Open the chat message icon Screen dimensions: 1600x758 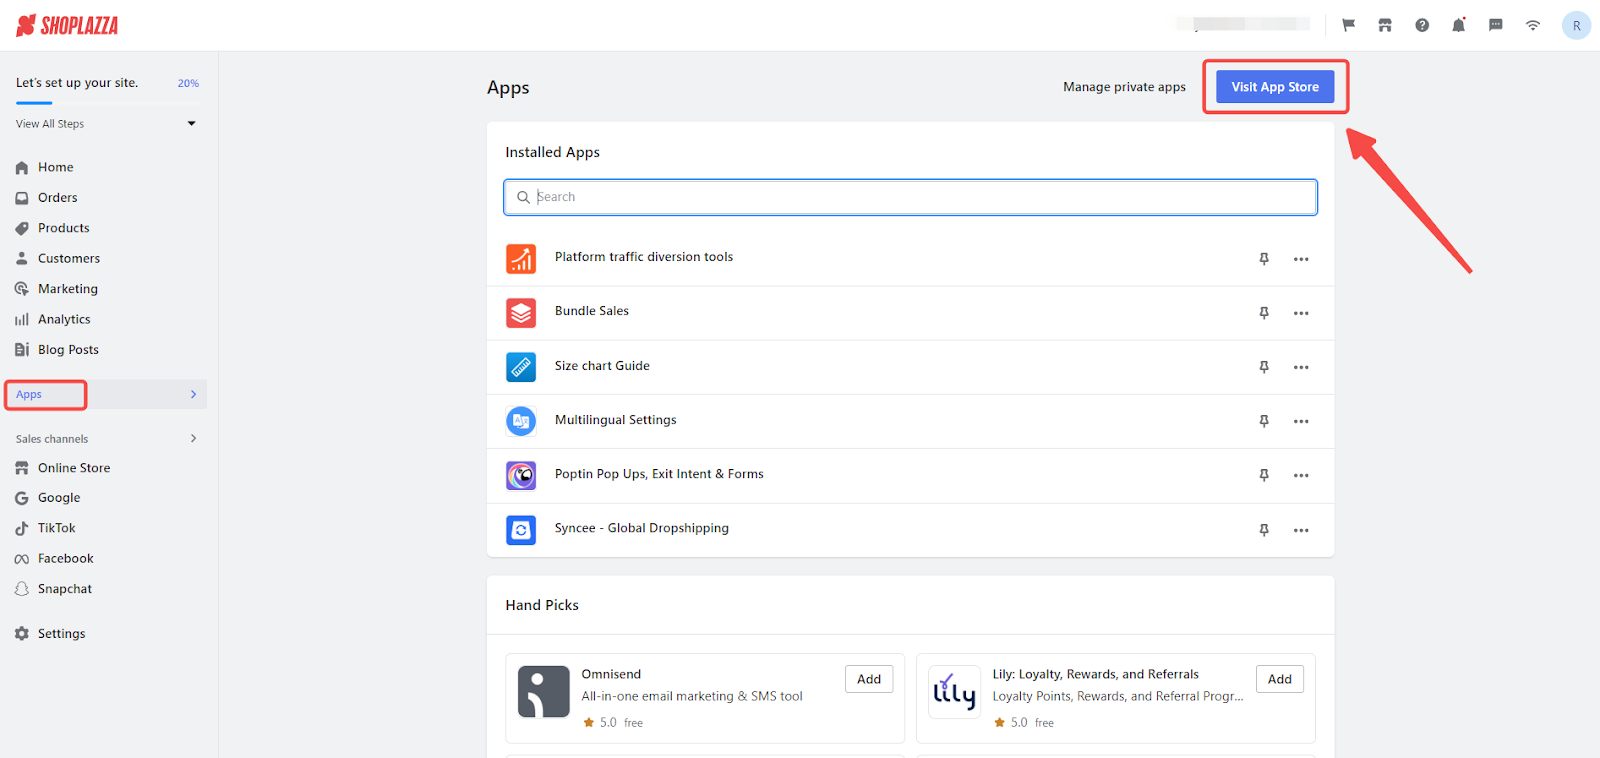click(1496, 25)
